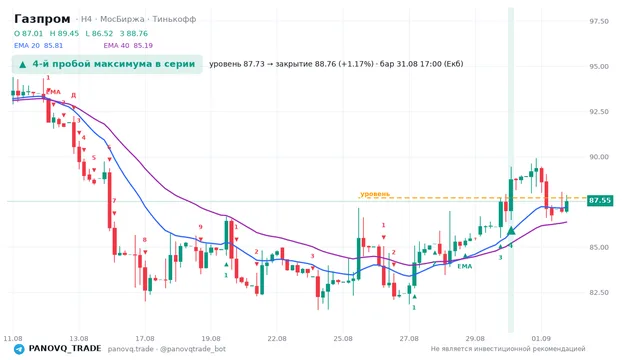The image size is (640, 360).
Task: Click the 95.00 price axis label
Action: coord(599,67)
